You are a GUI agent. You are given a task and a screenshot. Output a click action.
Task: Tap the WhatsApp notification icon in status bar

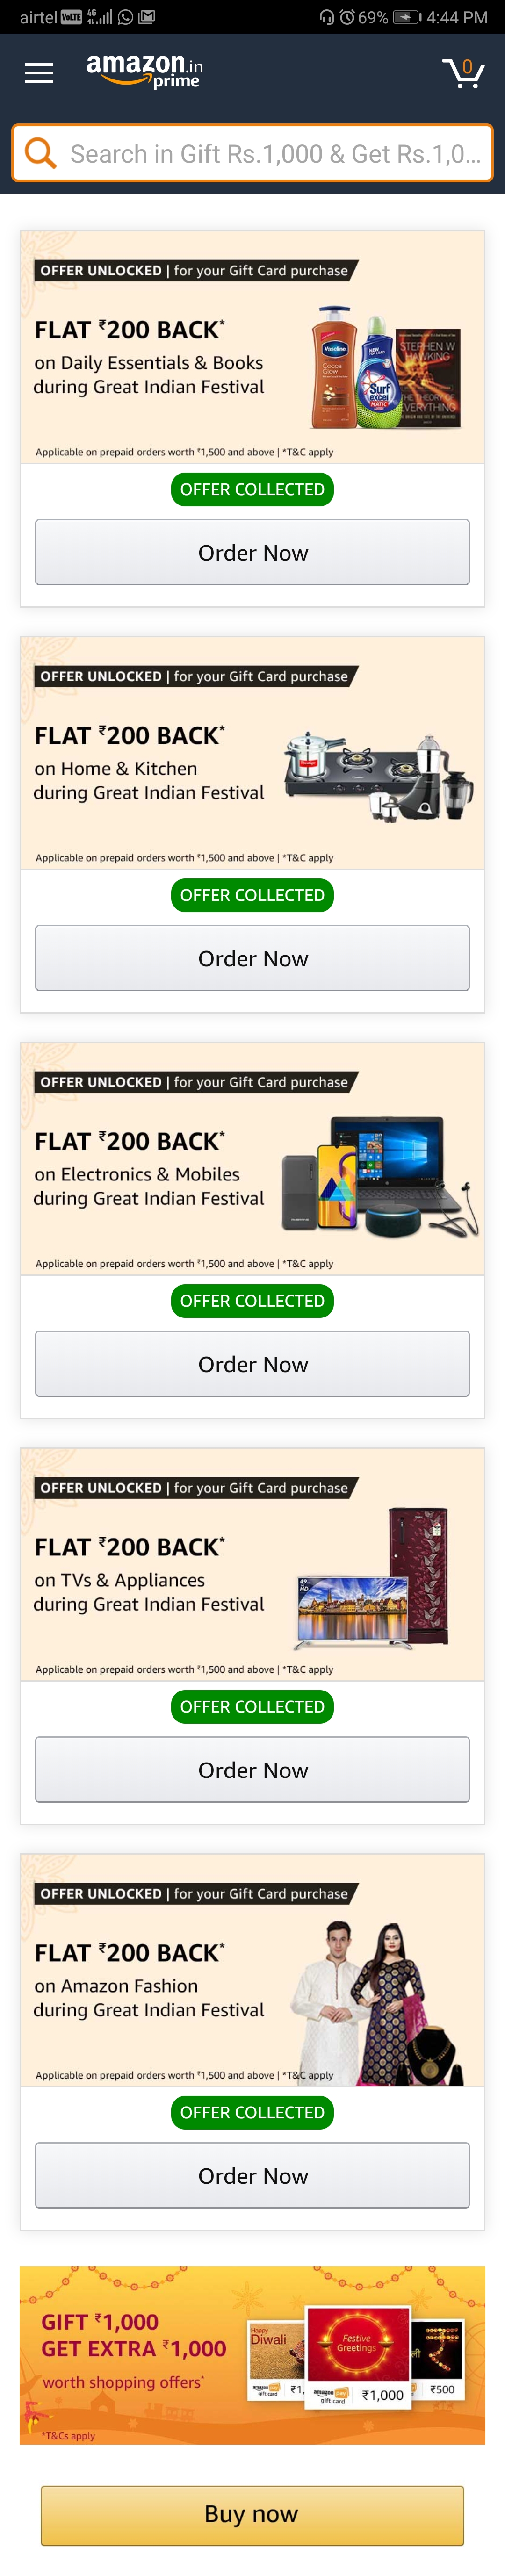click(126, 17)
